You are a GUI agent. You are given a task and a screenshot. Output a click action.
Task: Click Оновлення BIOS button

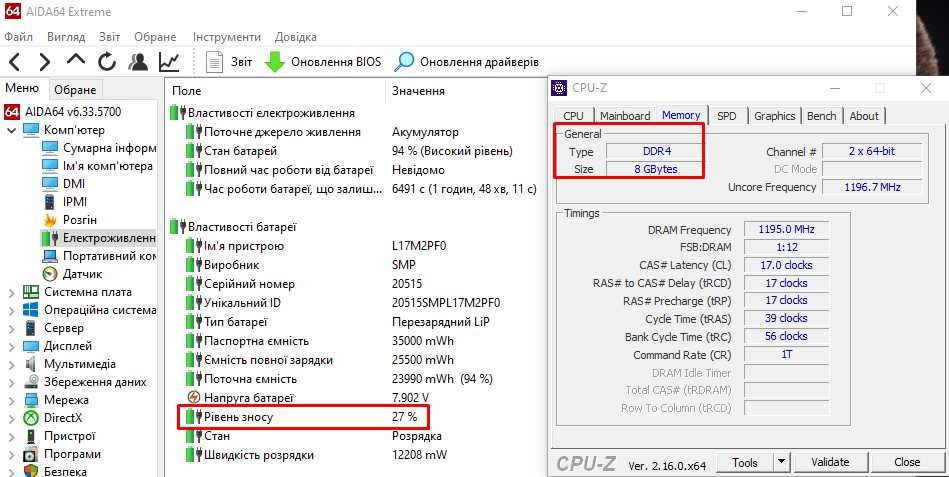pyautogui.click(x=323, y=62)
